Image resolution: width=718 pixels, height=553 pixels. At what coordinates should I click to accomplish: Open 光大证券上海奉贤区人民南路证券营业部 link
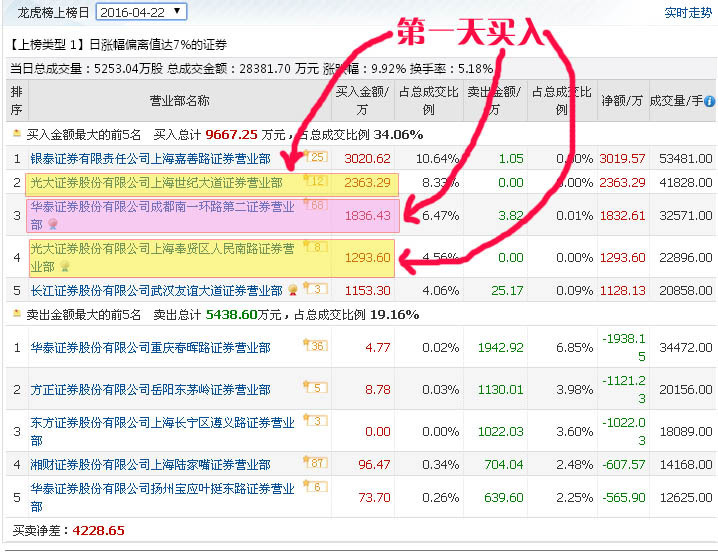[x=162, y=258]
